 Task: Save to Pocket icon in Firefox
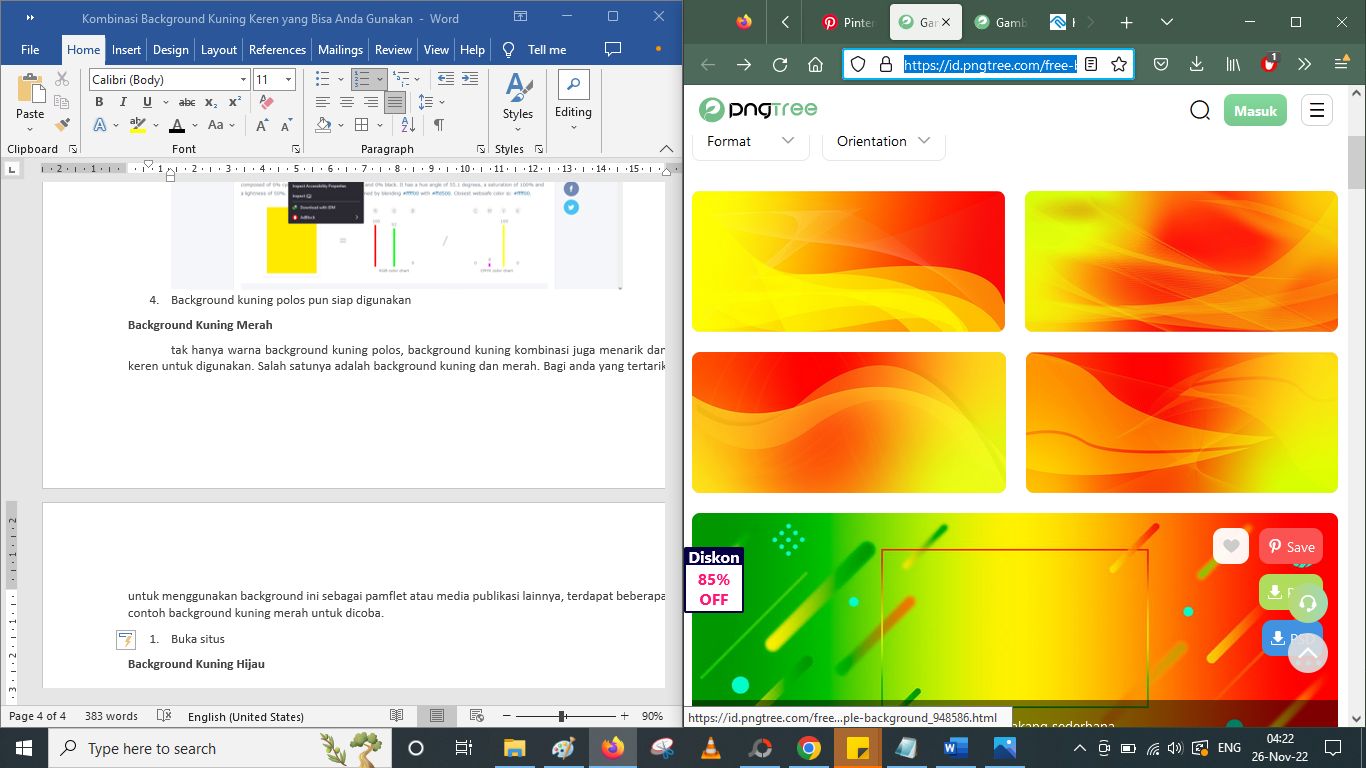click(x=1161, y=64)
